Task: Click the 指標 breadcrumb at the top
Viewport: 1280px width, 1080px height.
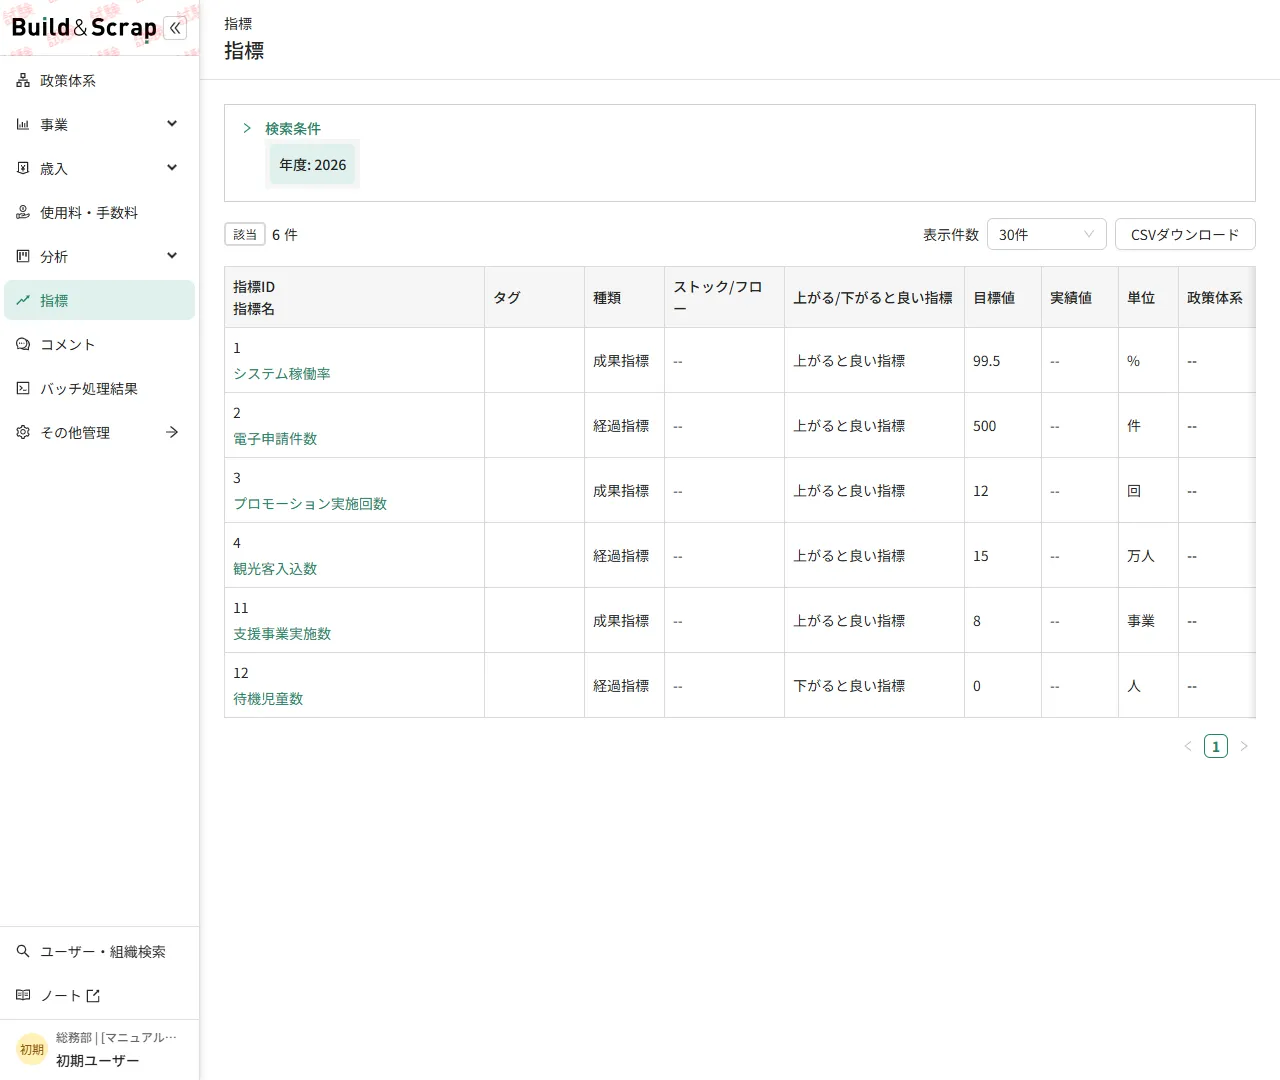Action: [238, 23]
